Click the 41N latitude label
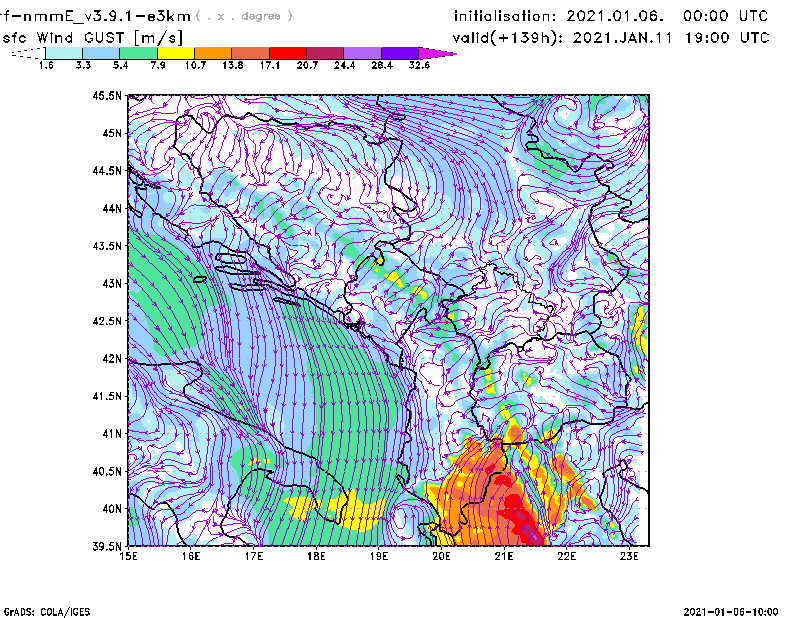The width and height of the screenshot is (800, 618). 112,434
